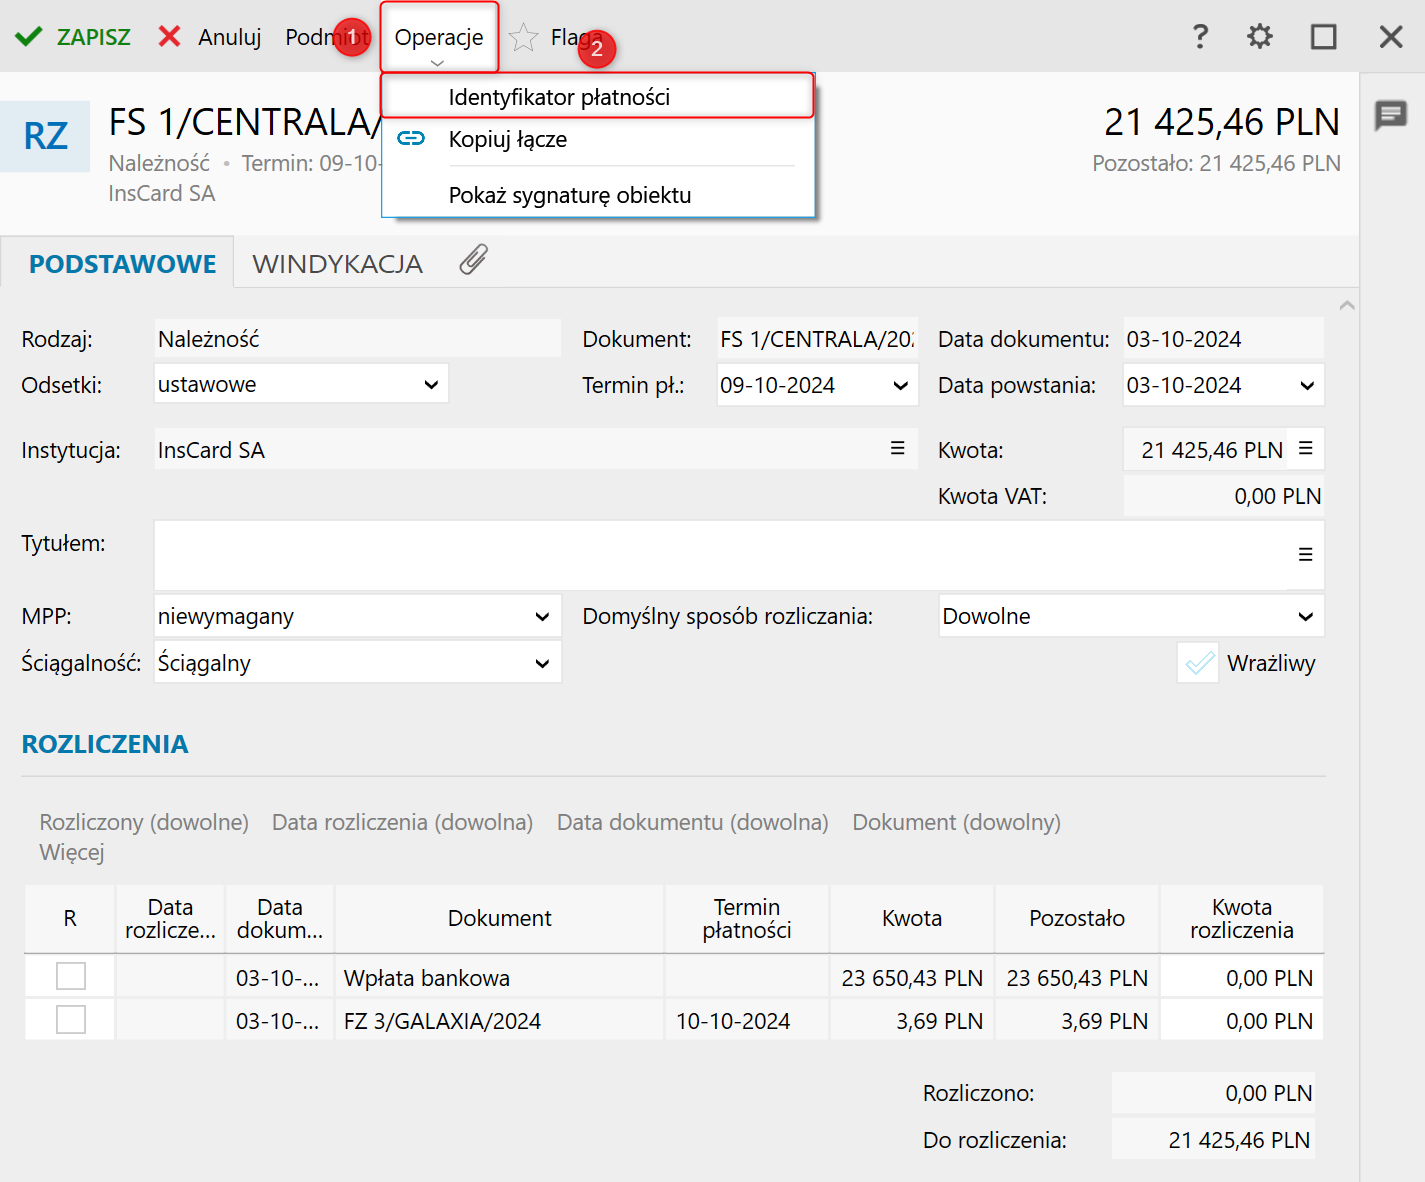Image resolution: width=1425 pixels, height=1182 pixels.
Task: Select Identyfikator płatności menu item
Action: pyautogui.click(x=559, y=97)
